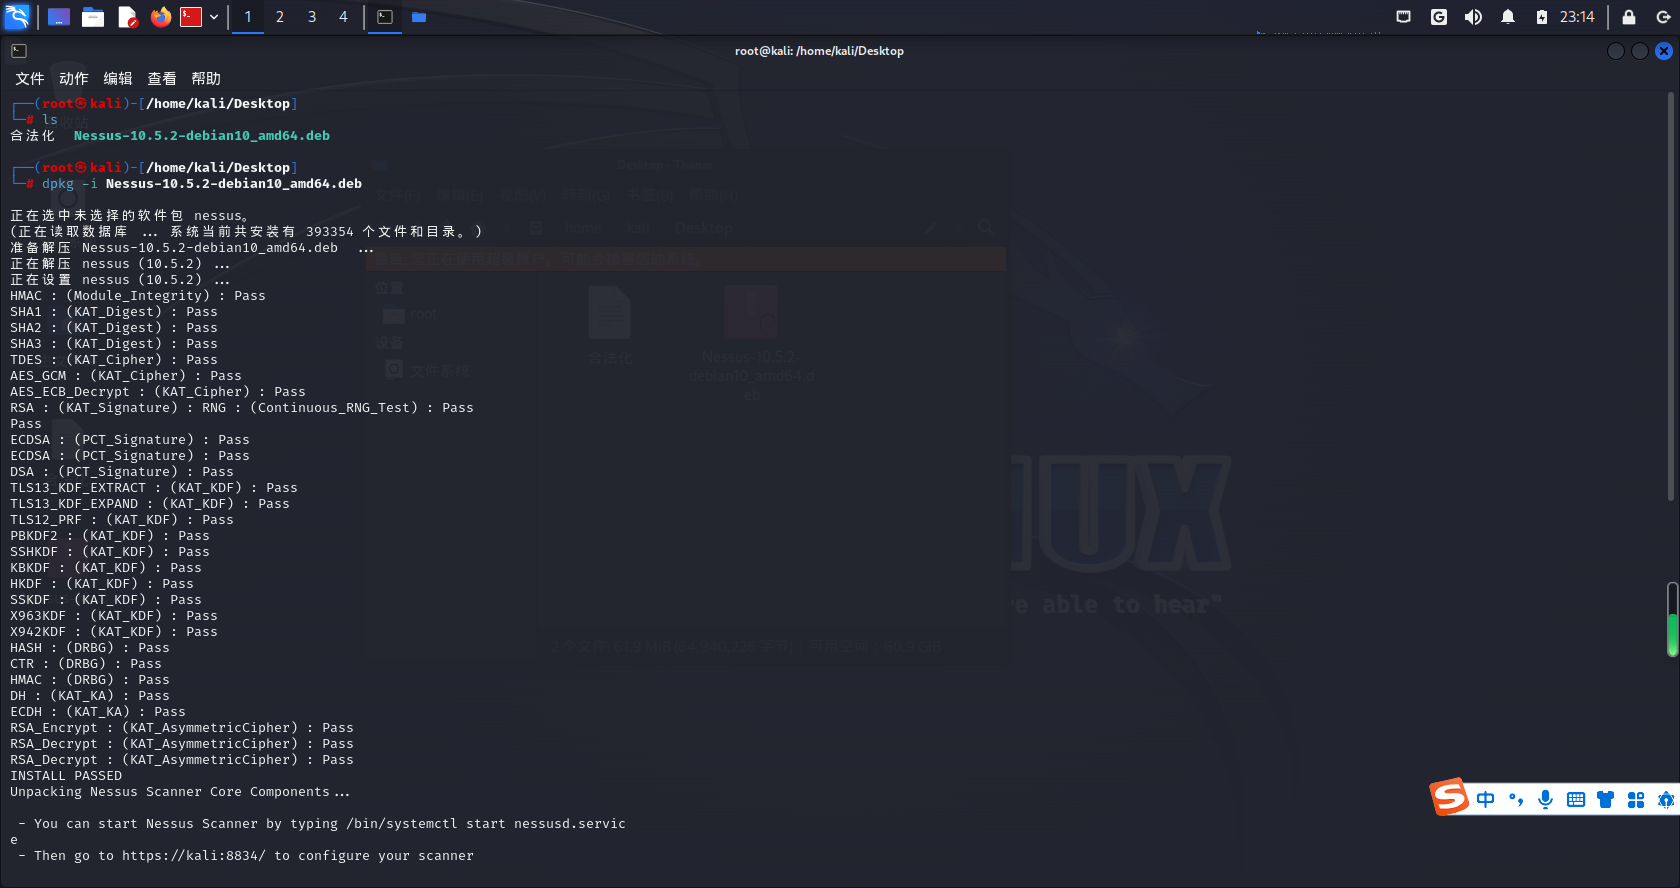1680x888 pixels.
Task: Open the 文件 menu in terminal
Action: click(30, 79)
